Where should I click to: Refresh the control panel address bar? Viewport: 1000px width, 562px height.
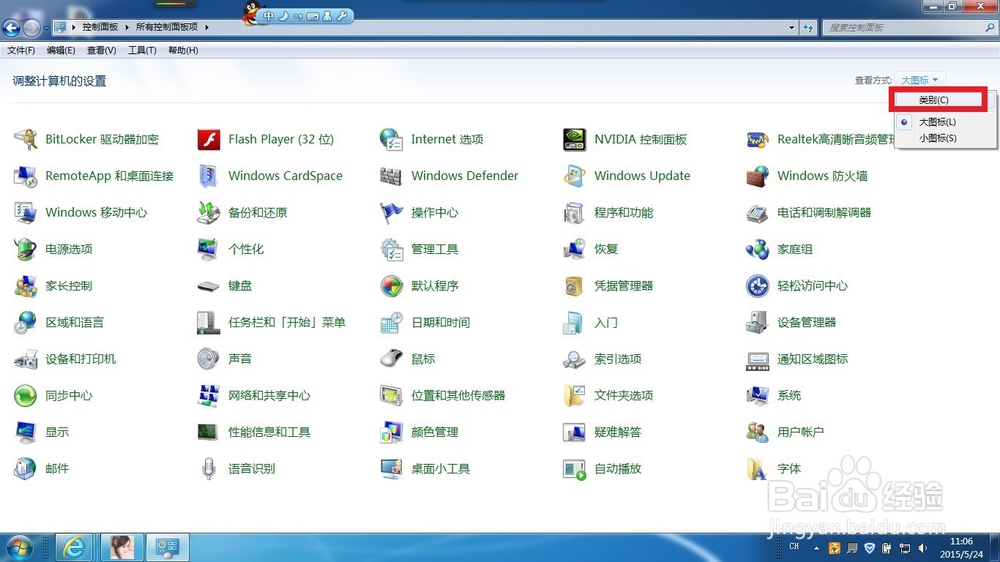(808, 27)
